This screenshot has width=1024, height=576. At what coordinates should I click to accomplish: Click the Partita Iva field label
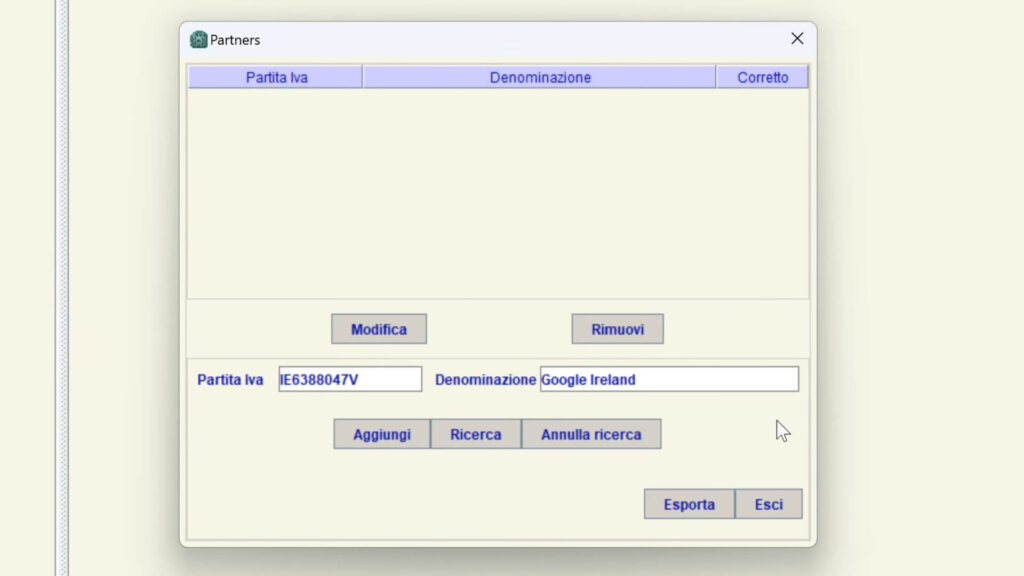point(230,380)
